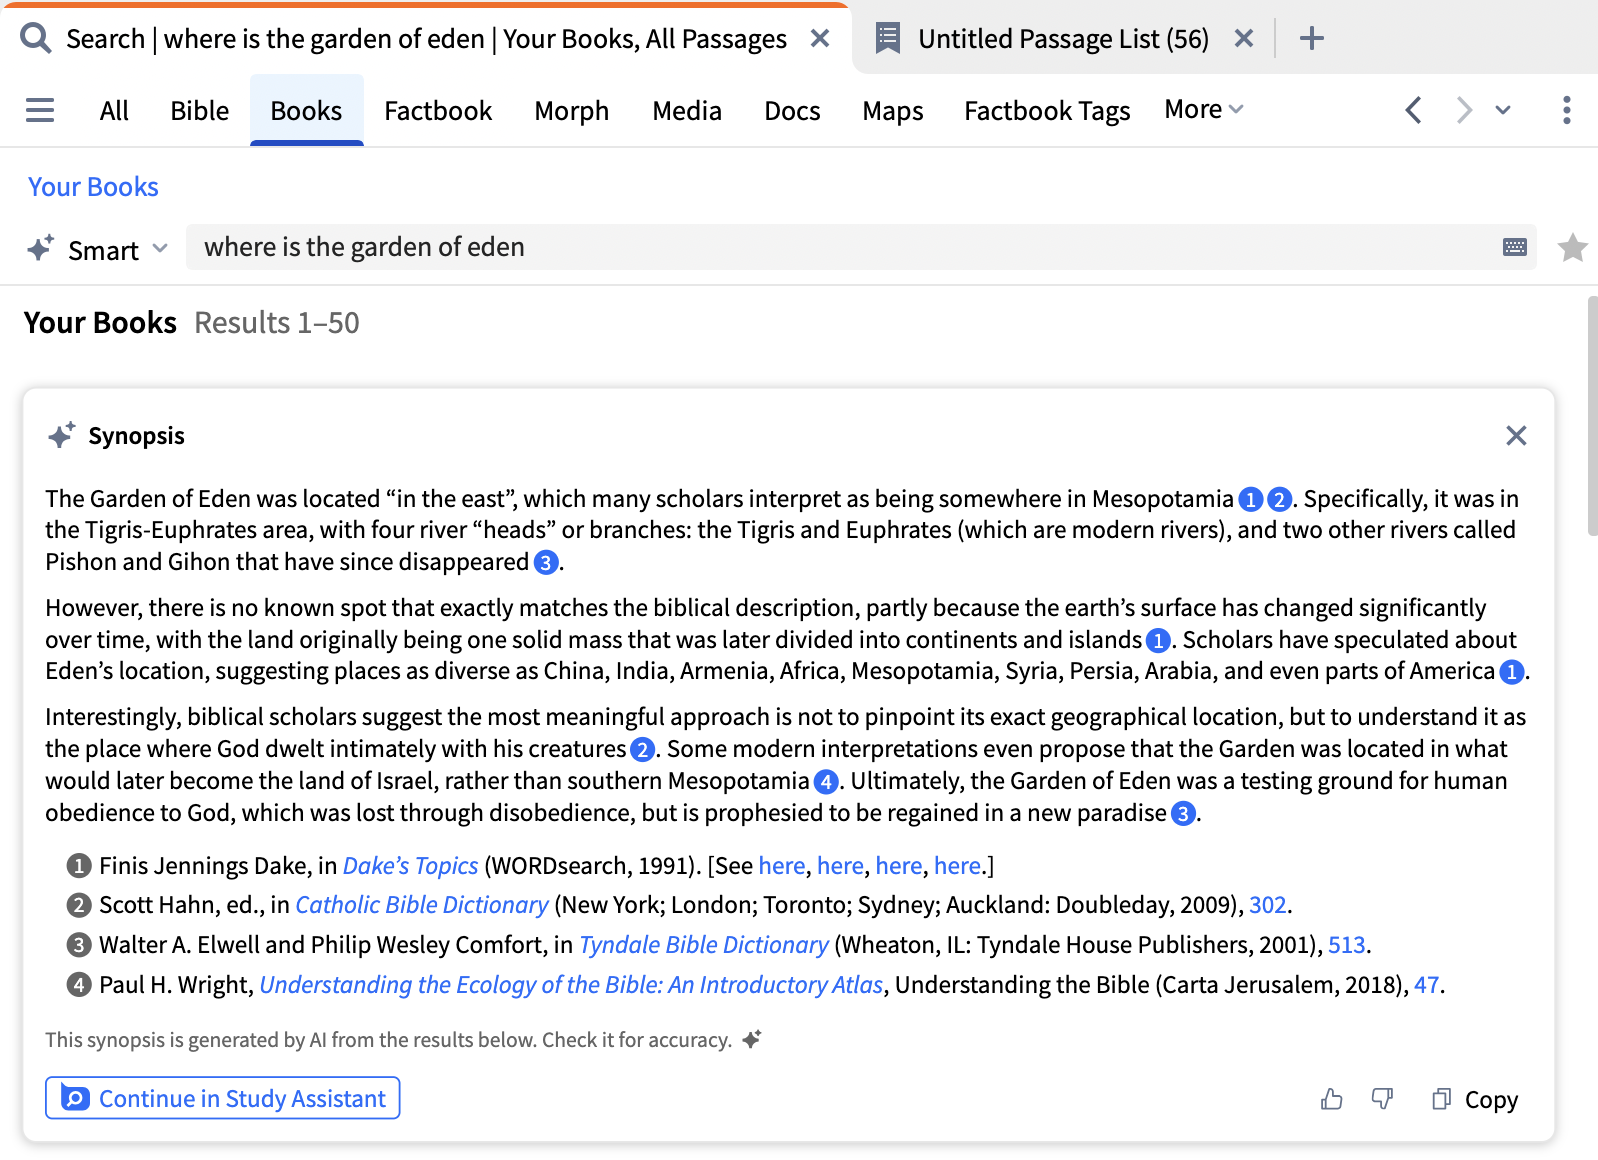Click citation 3 after 'new paradise'
This screenshot has width=1598, height=1160.
click(1184, 814)
